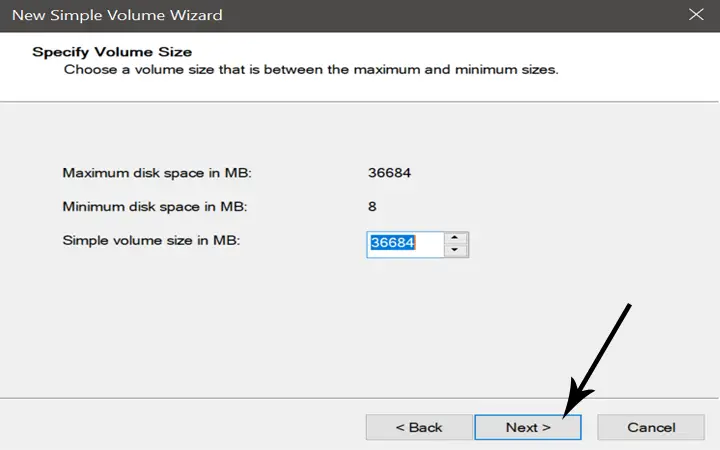Click the Minimum disk space value 8

pos(372,207)
